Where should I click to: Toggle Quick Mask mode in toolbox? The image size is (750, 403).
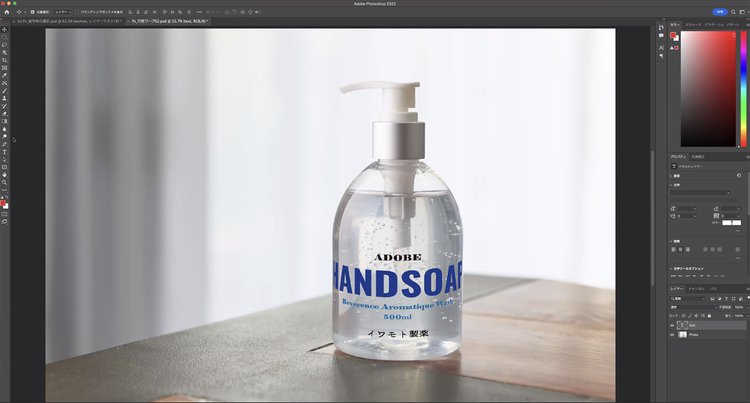click(x=5, y=215)
